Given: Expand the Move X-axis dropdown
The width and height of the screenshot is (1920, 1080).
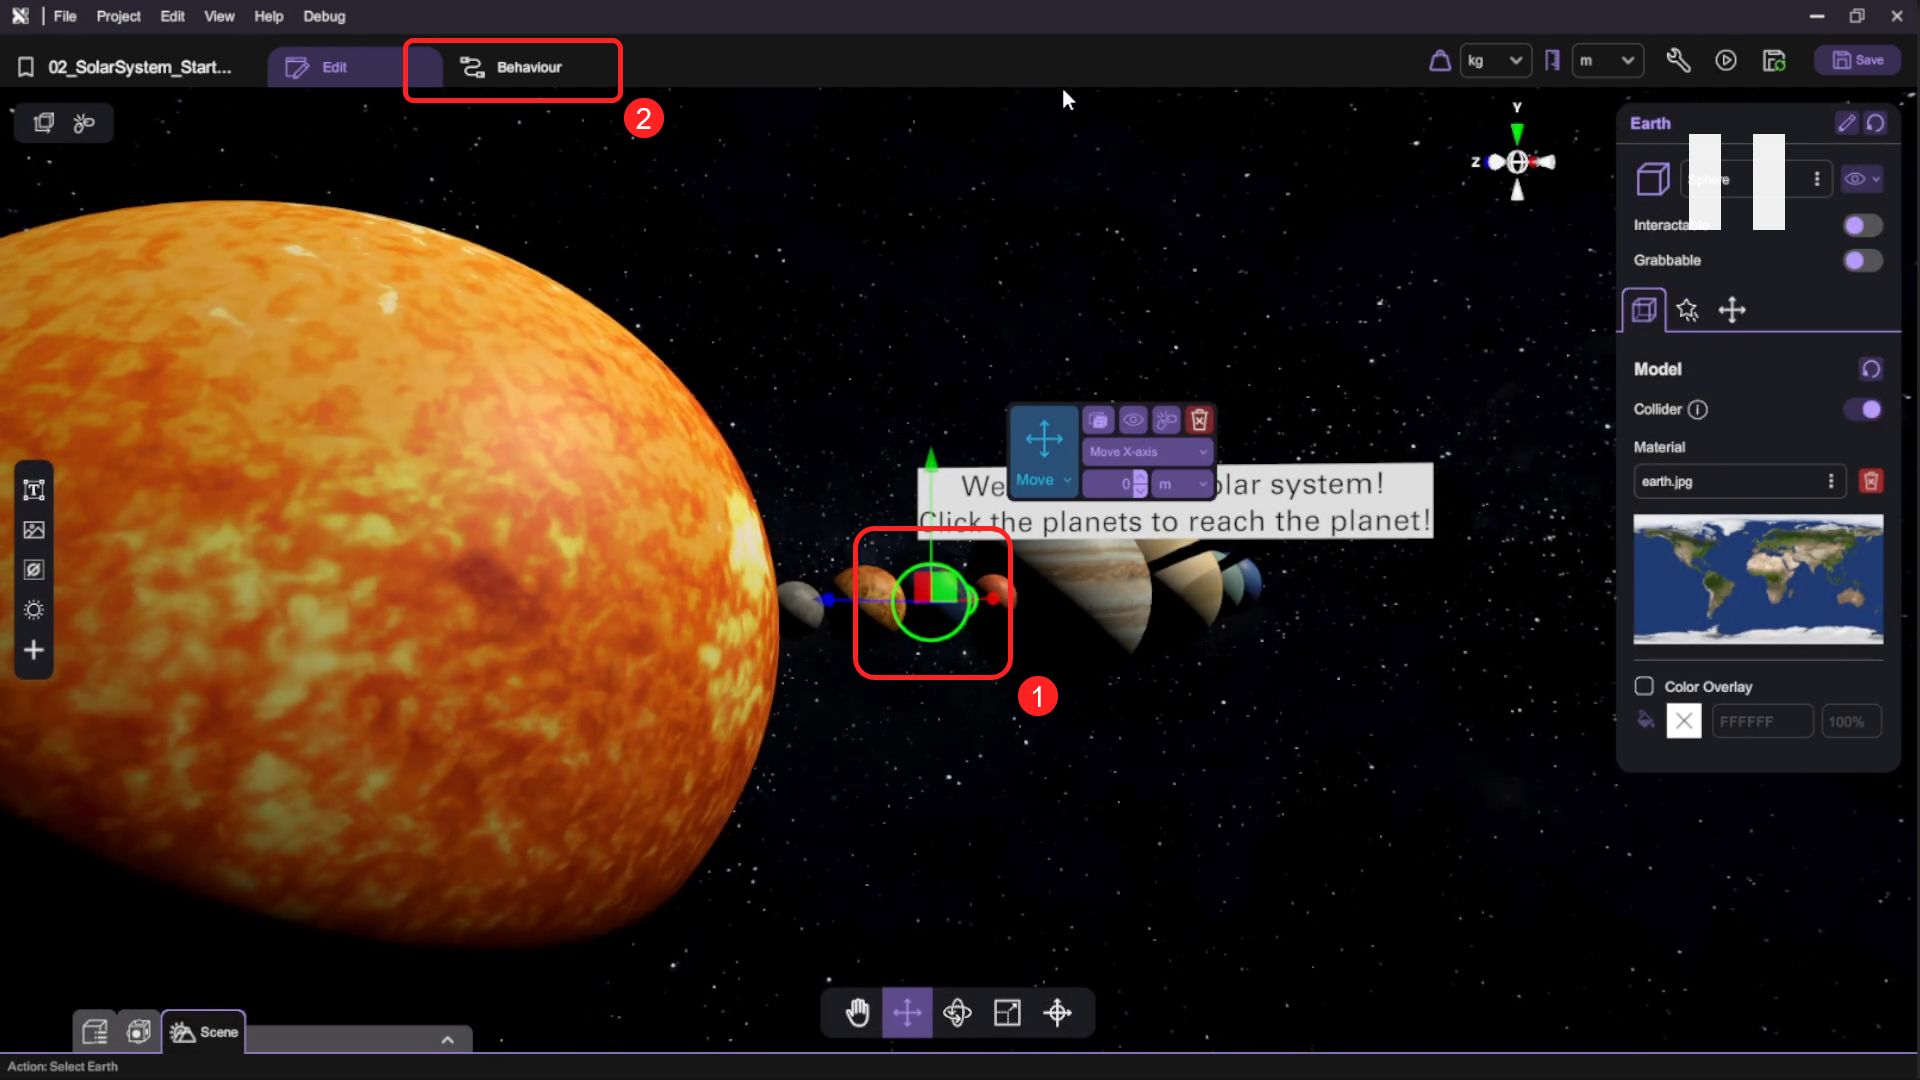Looking at the screenshot, I should (x=1147, y=452).
